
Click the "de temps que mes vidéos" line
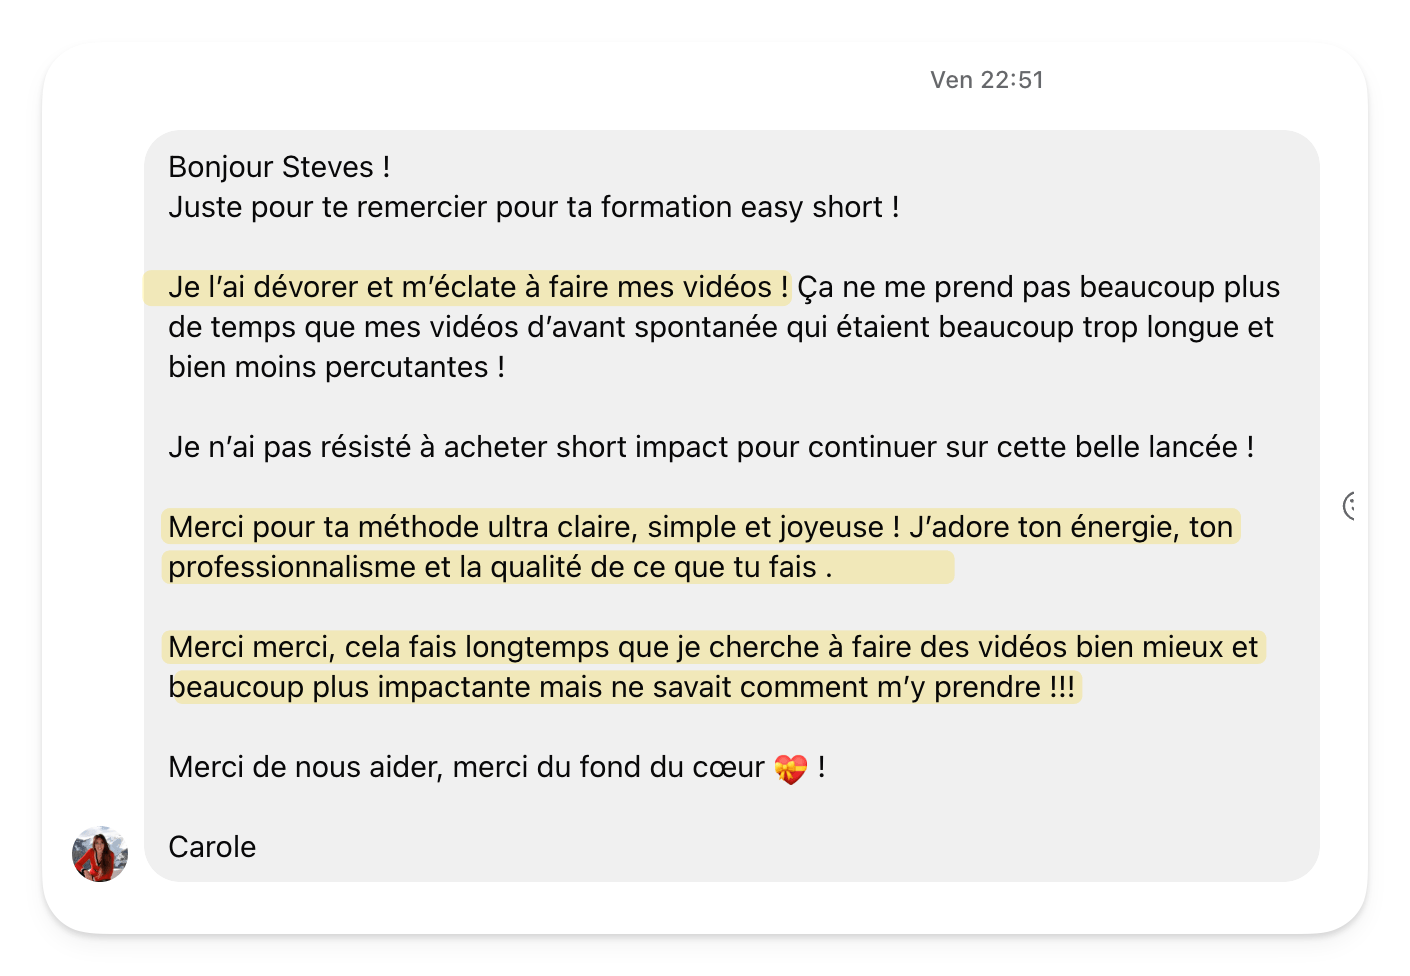pos(720,327)
